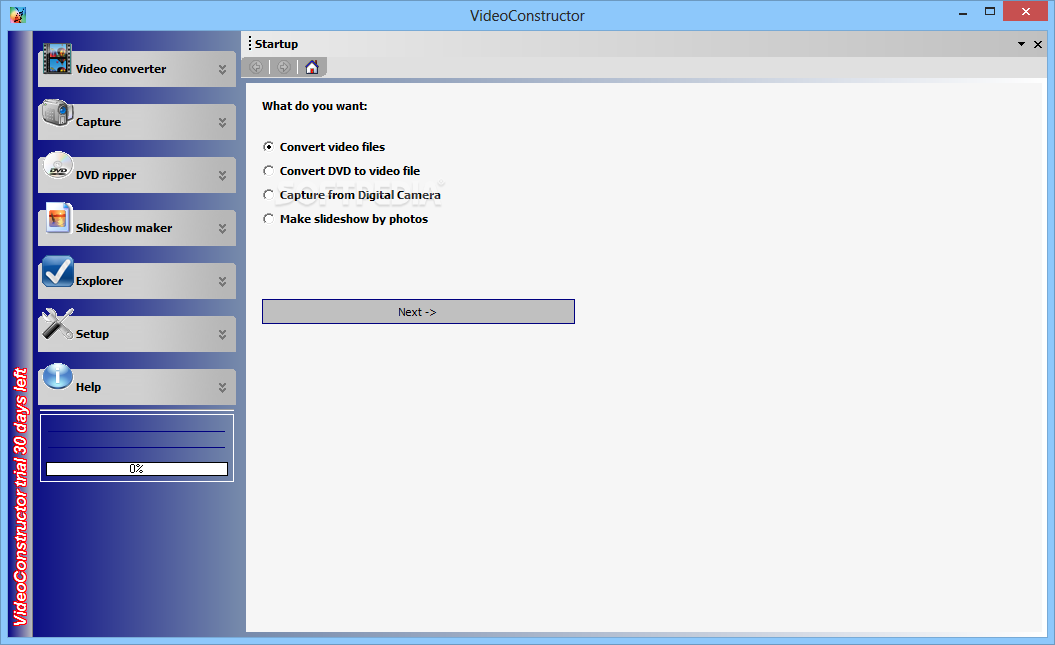Click the Startup panel title
This screenshot has width=1055, height=645.
(x=277, y=44)
